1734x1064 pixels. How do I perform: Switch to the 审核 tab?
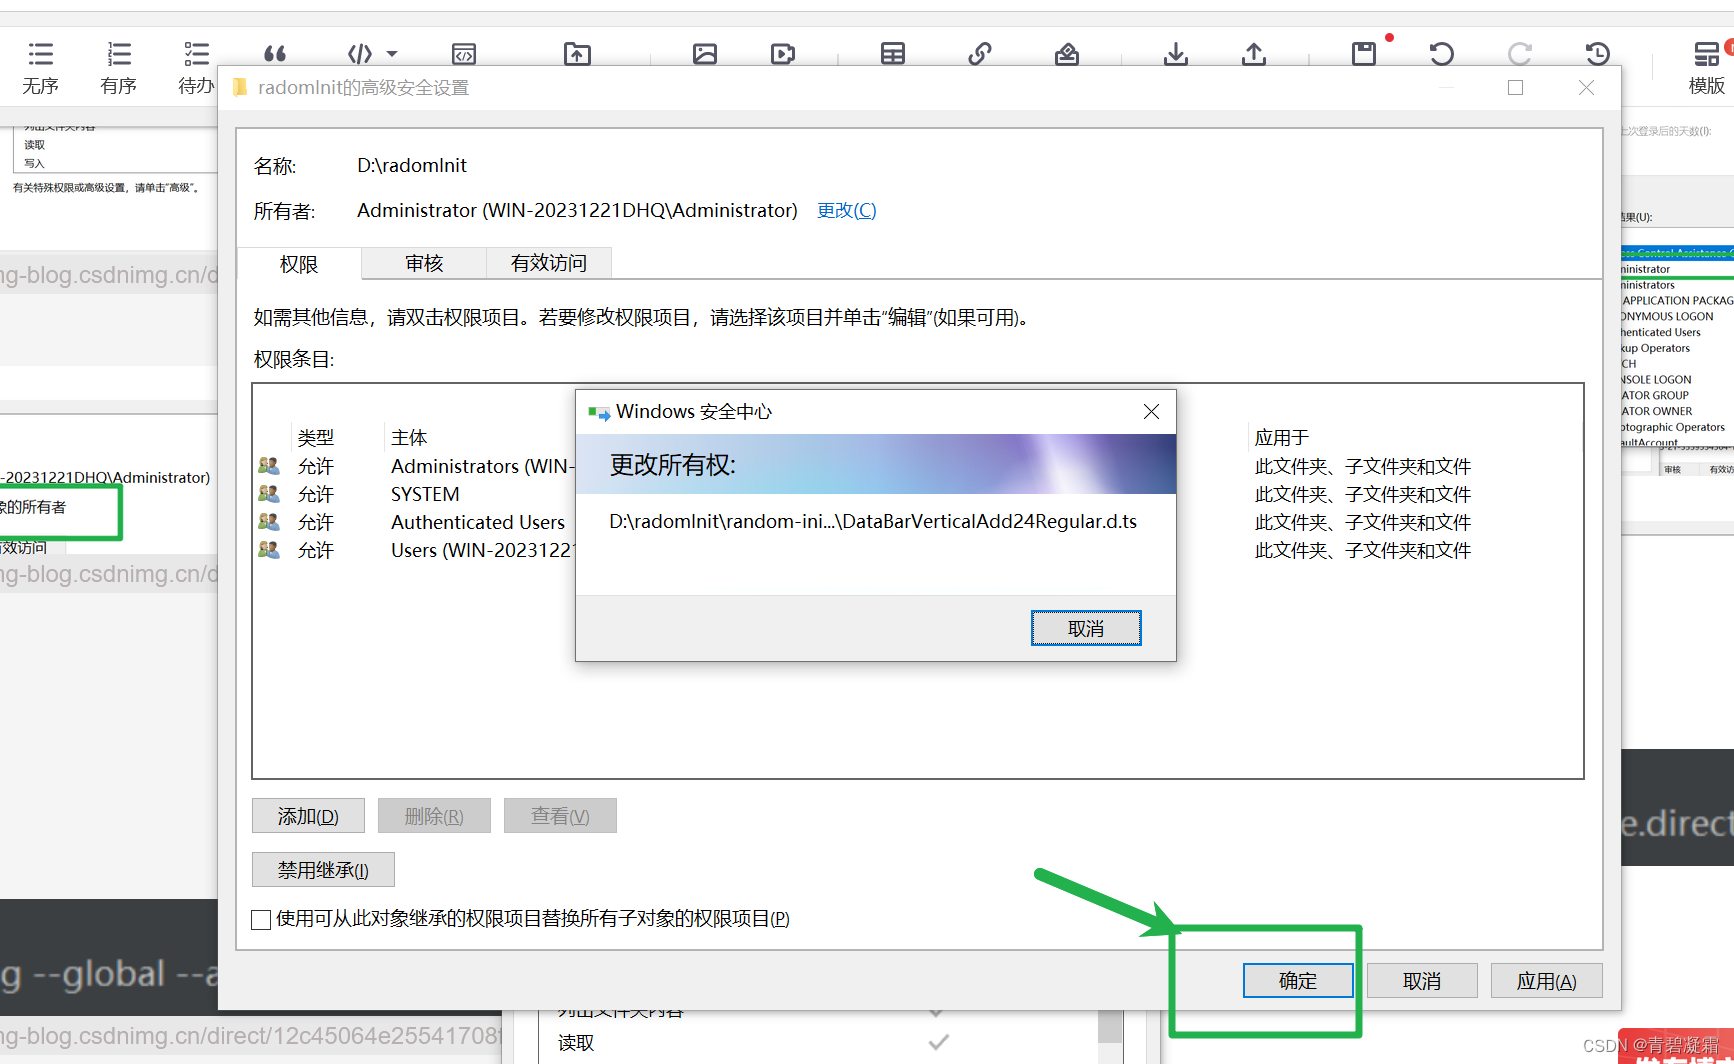coord(424,263)
